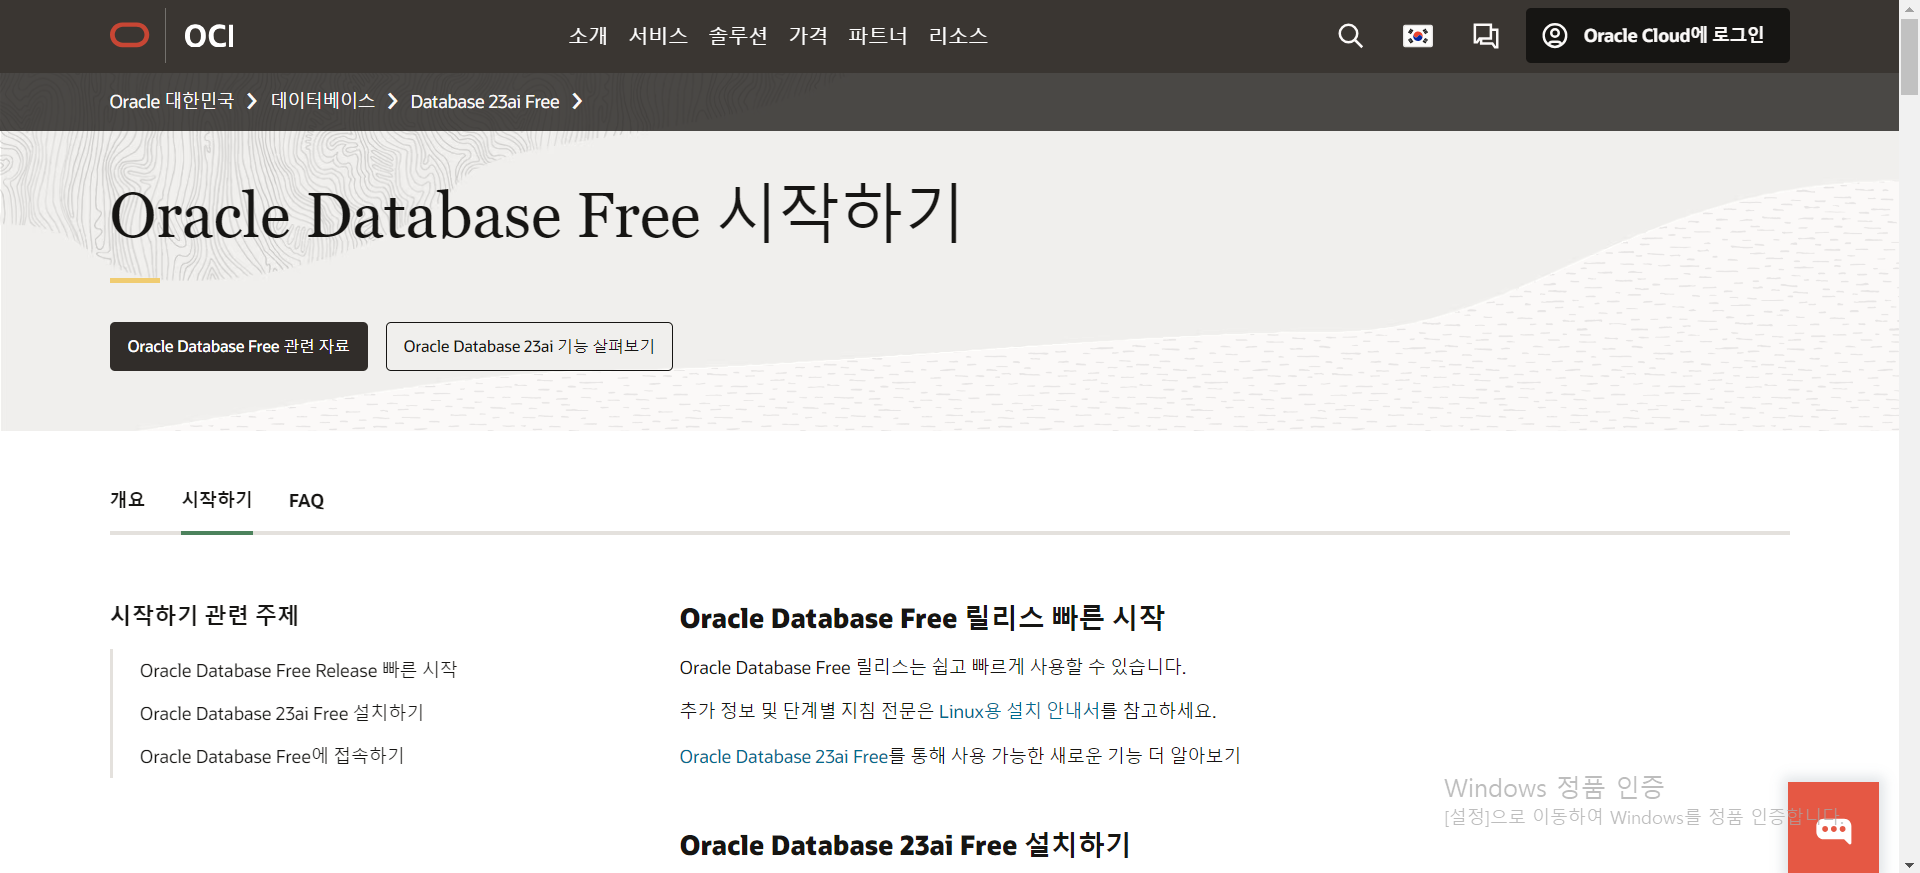1920x873 pixels.
Task: Click the Oracle red logo icon
Action: click(130, 36)
